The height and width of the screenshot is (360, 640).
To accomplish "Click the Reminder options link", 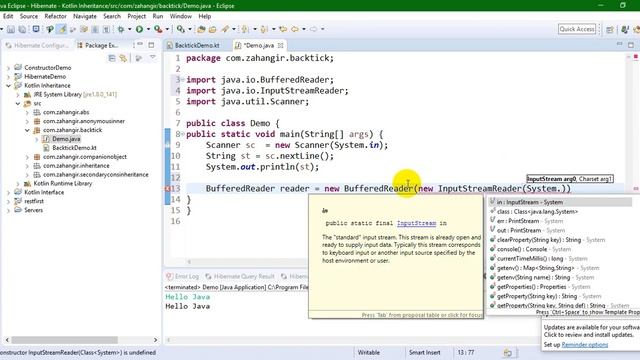I will click(x=584, y=345).
